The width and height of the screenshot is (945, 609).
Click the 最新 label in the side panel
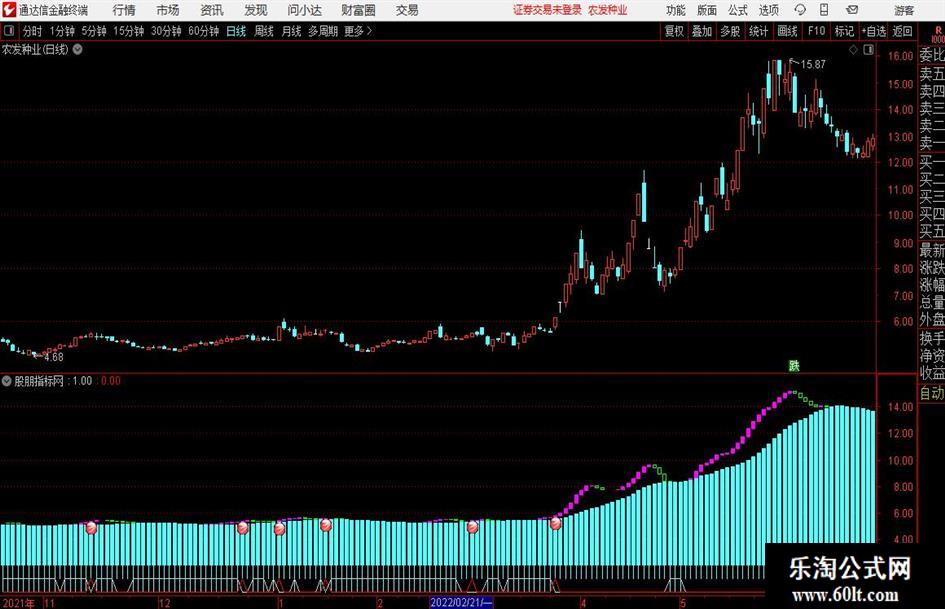point(932,250)
